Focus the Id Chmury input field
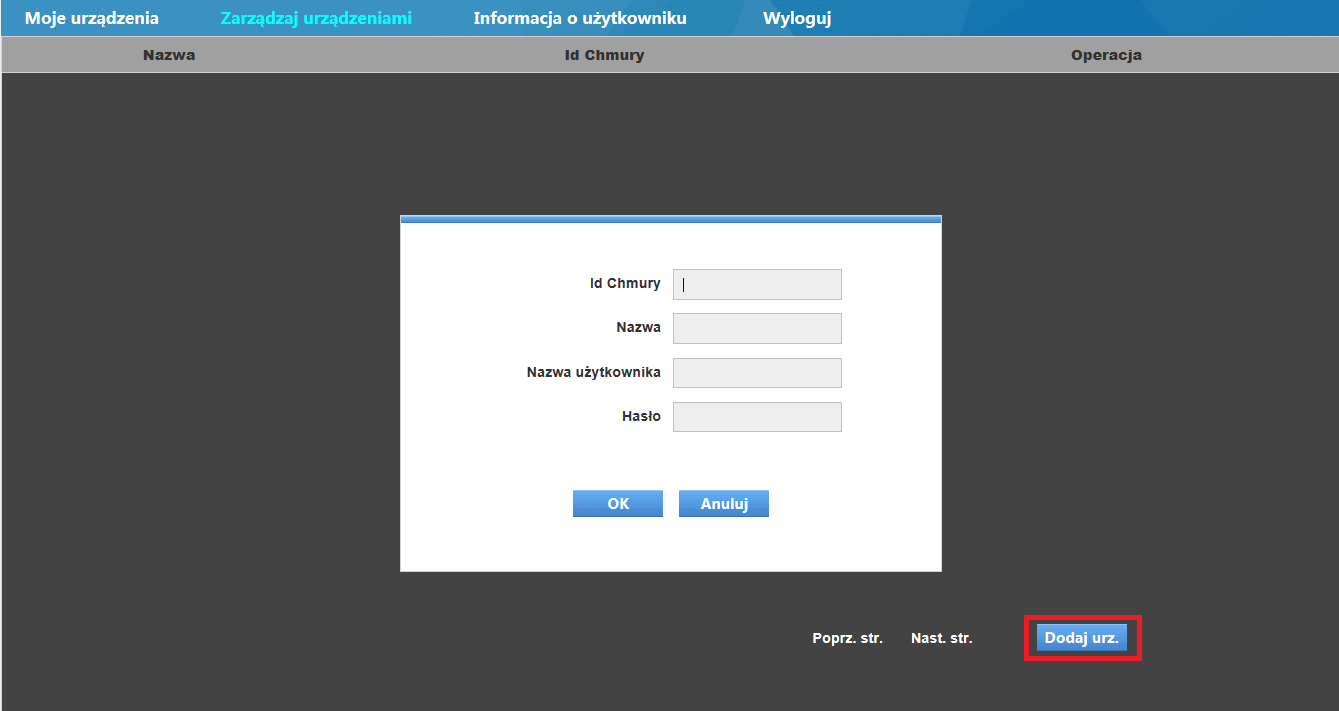This screenshot has height=711, width=1339. tap(757, 284)
